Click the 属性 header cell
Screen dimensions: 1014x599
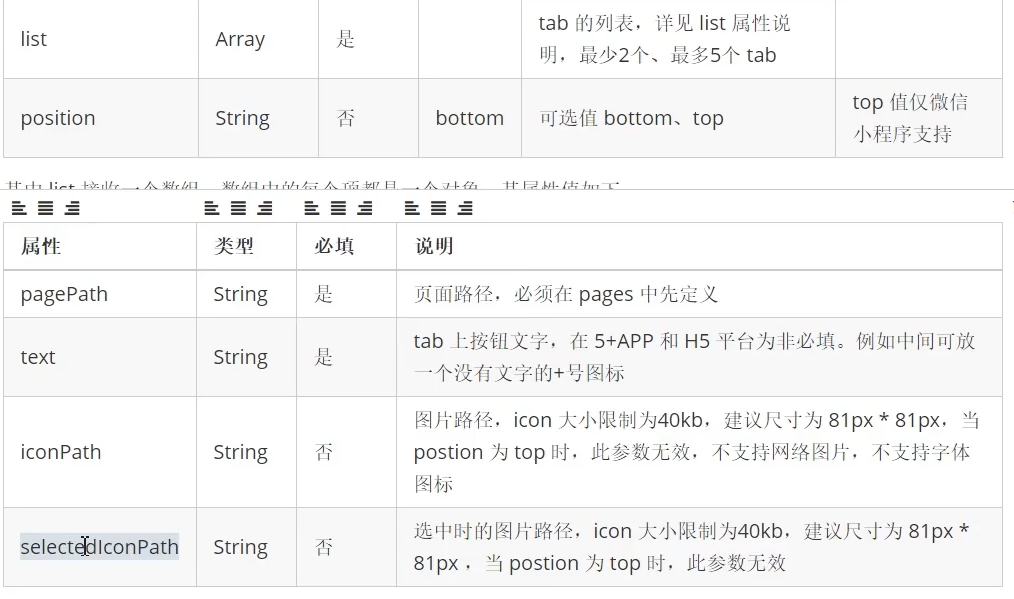pyautogui.click(x=41, y=246)
